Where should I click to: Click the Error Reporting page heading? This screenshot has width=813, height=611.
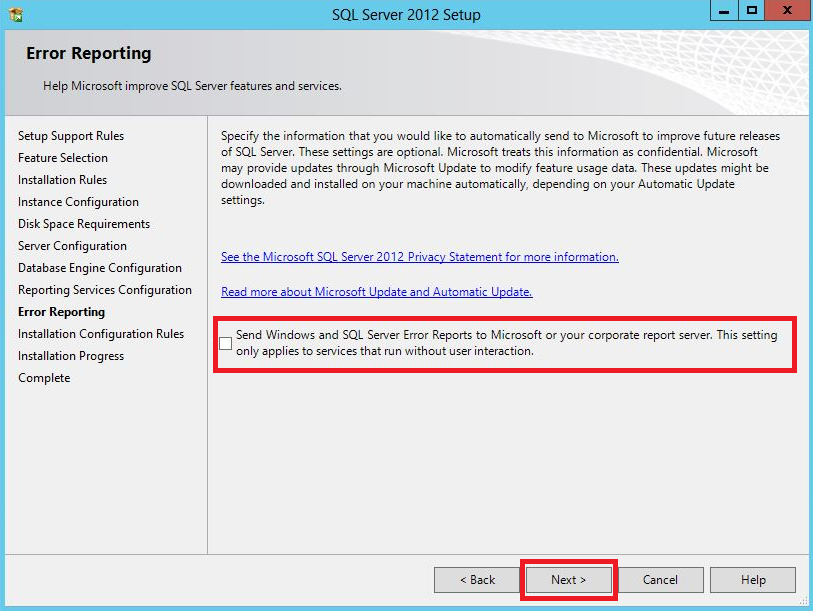(89, 53)
